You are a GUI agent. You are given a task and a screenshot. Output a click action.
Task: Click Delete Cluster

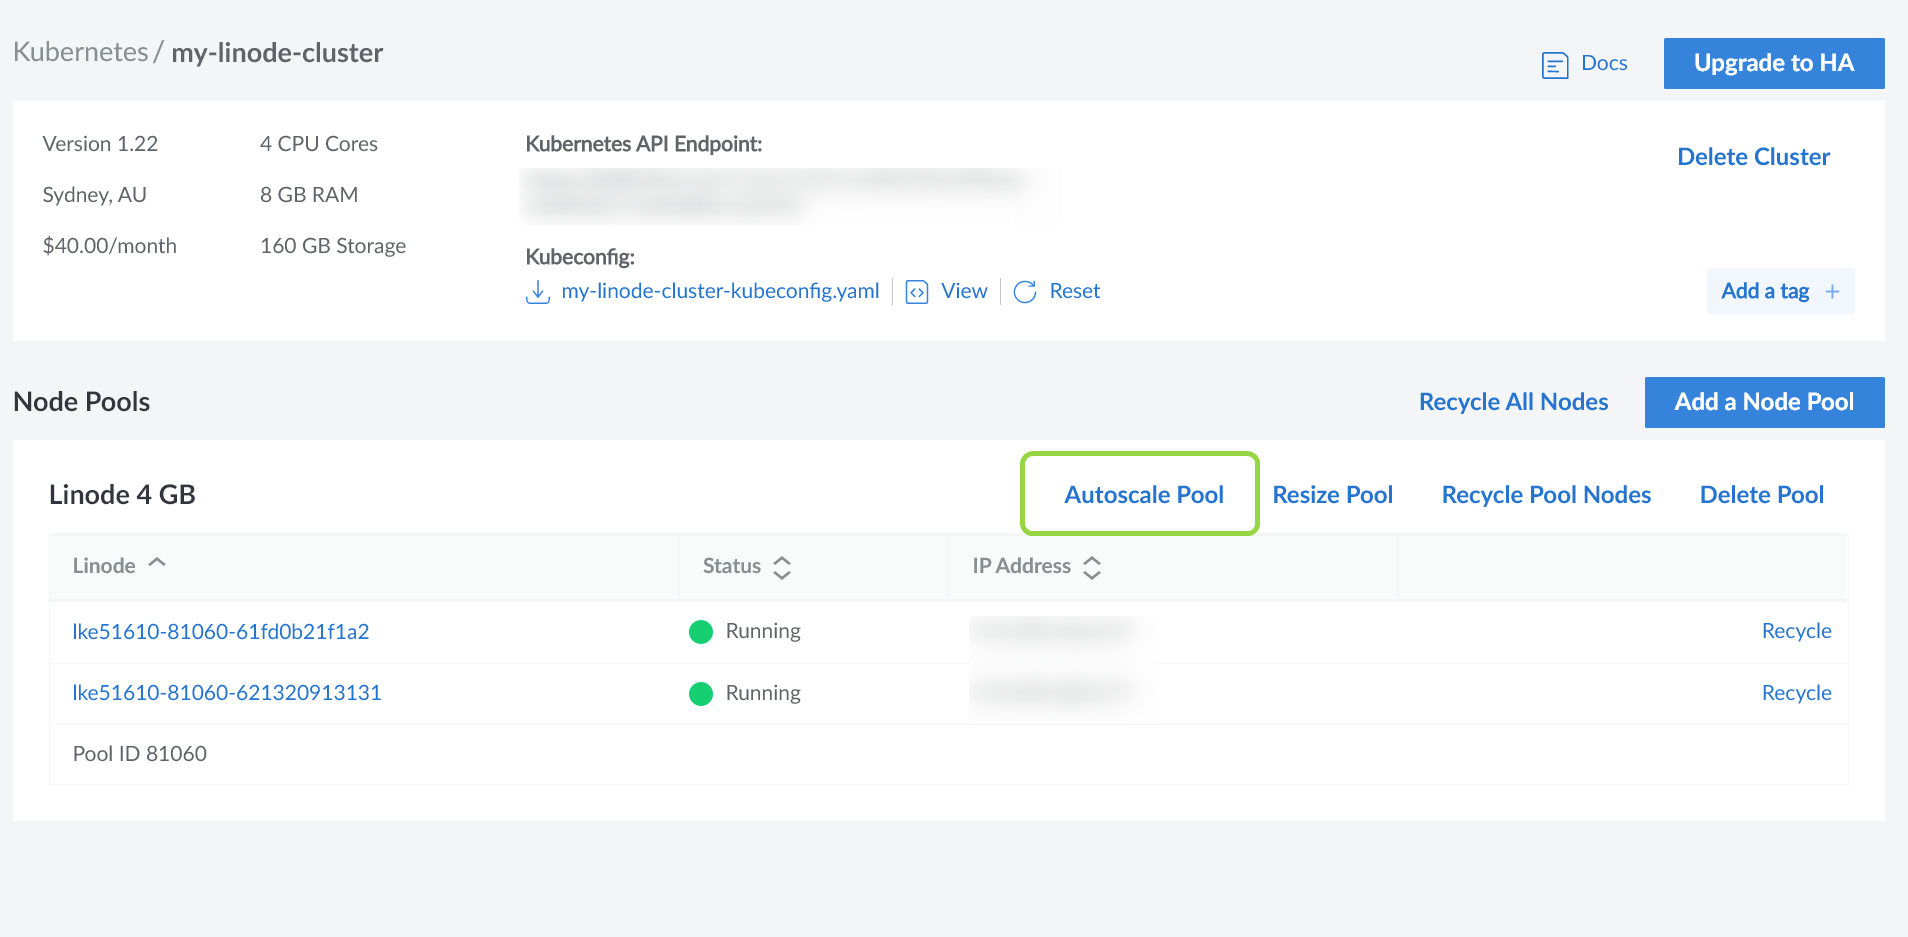[1753, 157]
